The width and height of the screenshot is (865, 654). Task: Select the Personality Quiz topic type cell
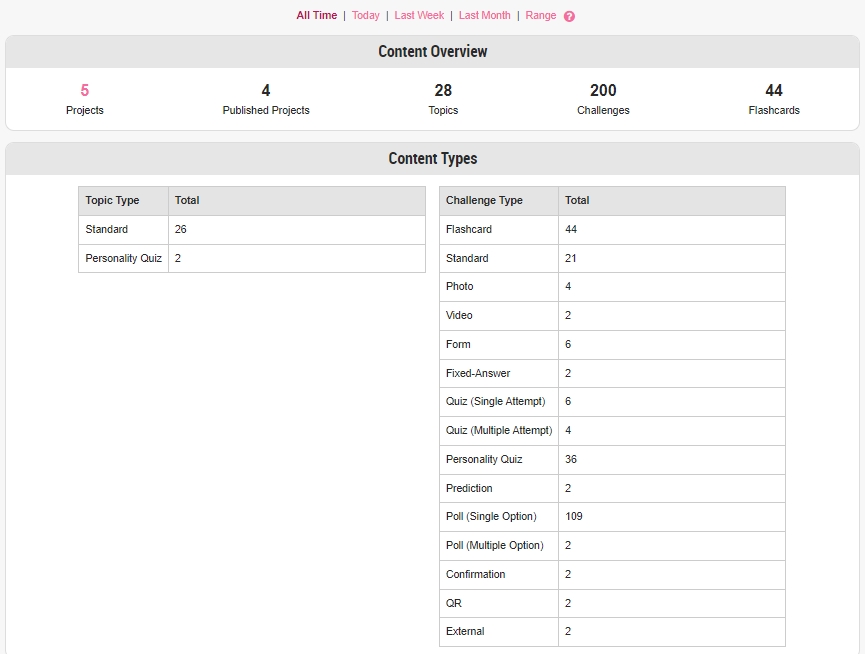coord(124,258)
